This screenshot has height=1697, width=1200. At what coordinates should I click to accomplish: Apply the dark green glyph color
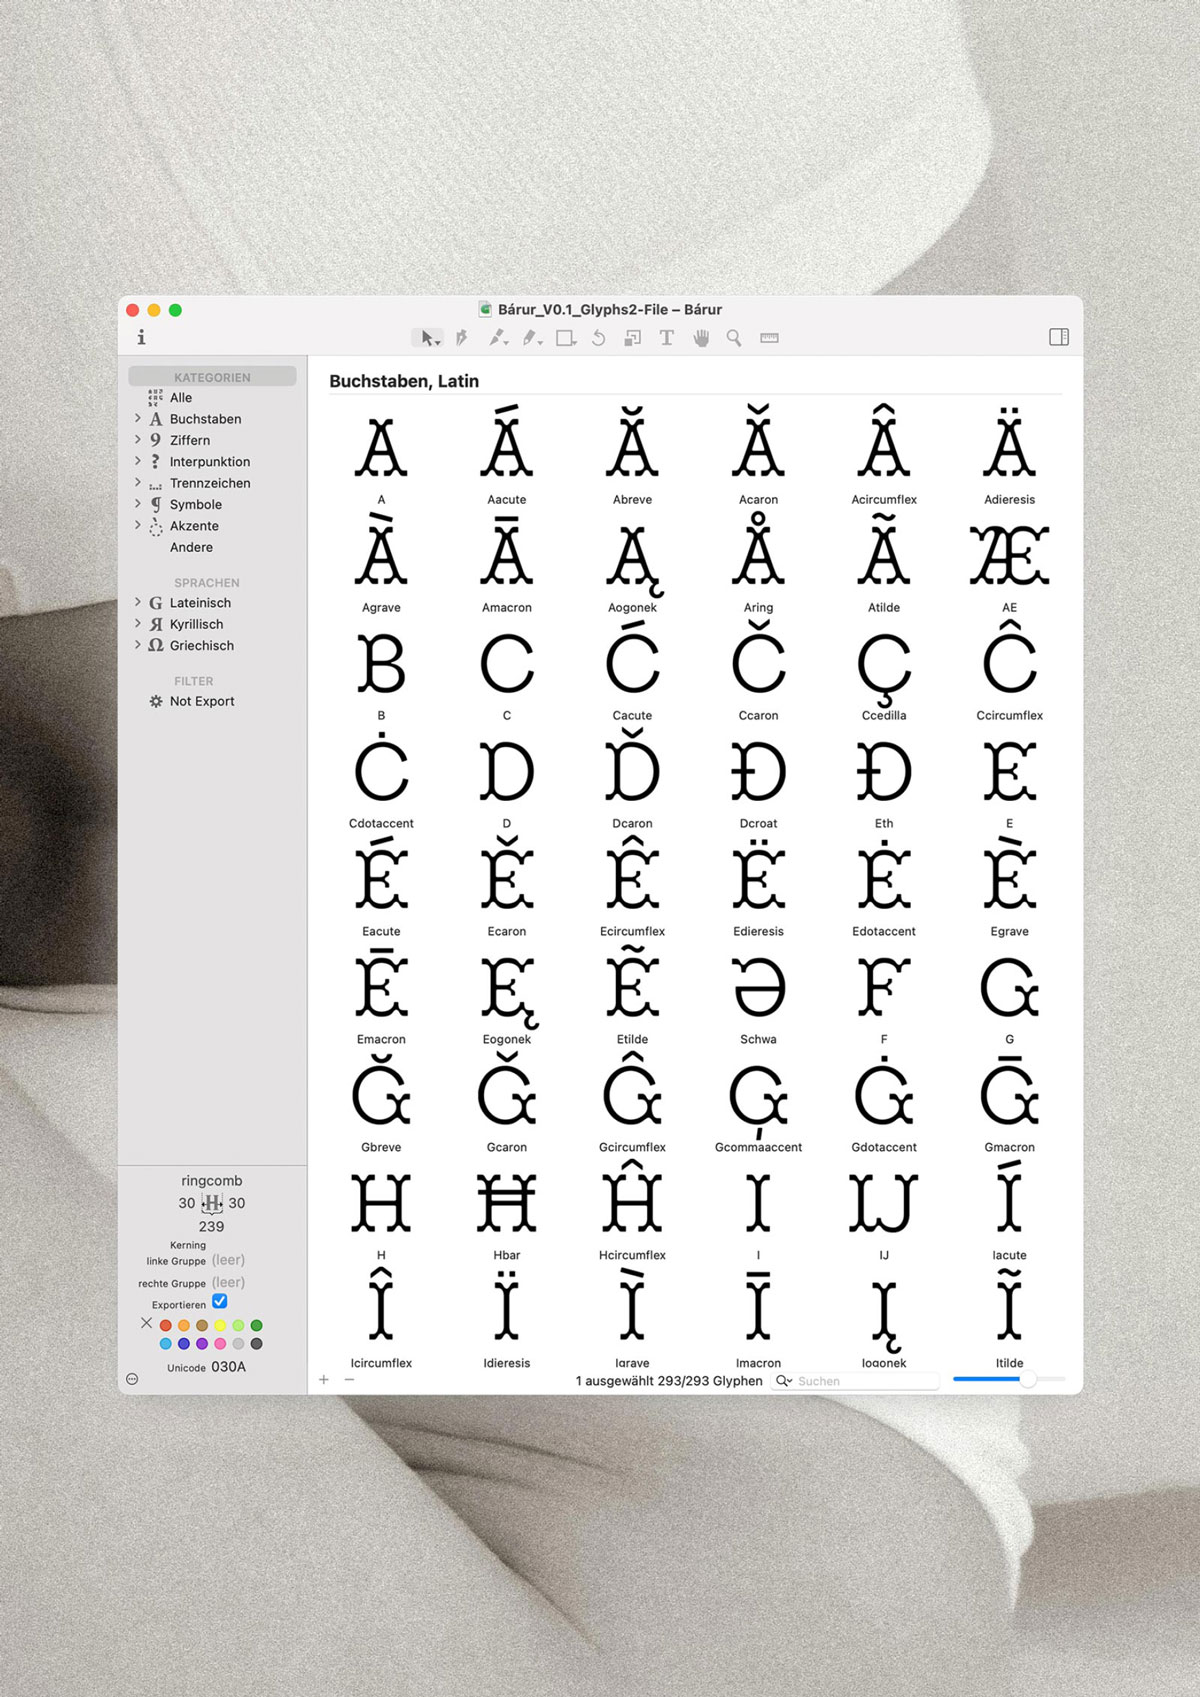pyautogui.click(x=256, y=1325)
